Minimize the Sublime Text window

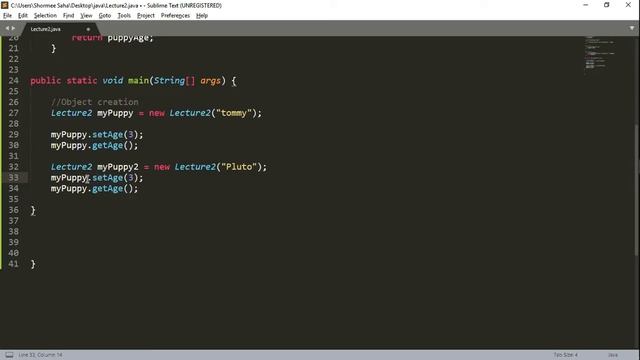point(586,5)
